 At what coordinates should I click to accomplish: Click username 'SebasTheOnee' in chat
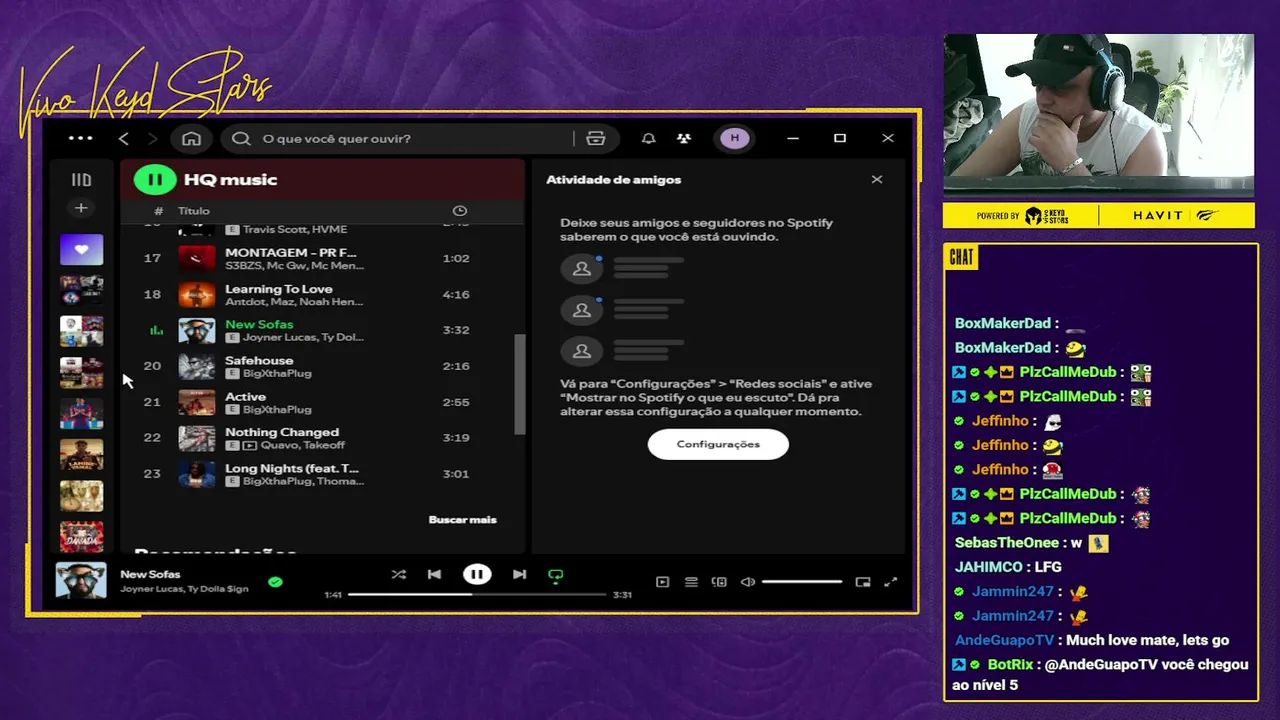tap(1006, 543)
